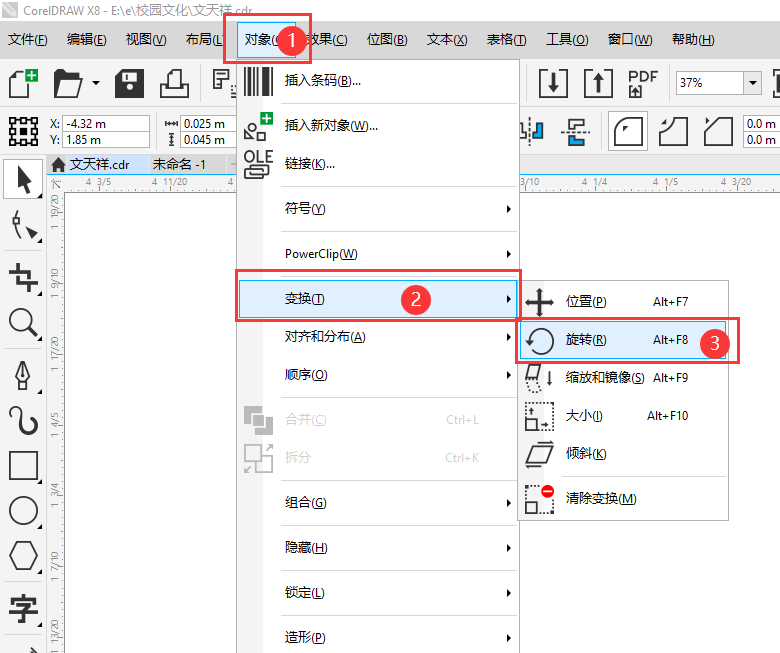Choose 插入新对象(W)... menu entry
Viewport: 780px width, 653px height.
(378, 125)
